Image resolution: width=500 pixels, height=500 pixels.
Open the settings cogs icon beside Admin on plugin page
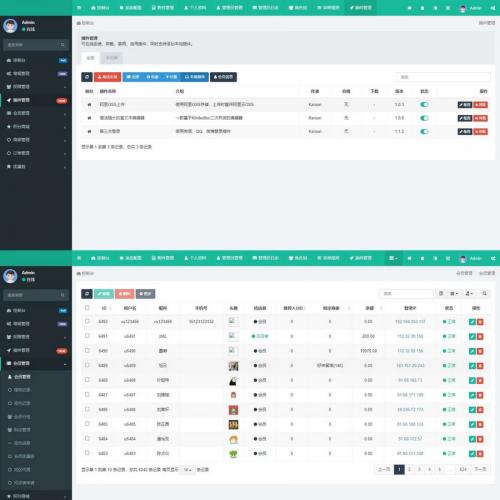(x=493, y=8)
